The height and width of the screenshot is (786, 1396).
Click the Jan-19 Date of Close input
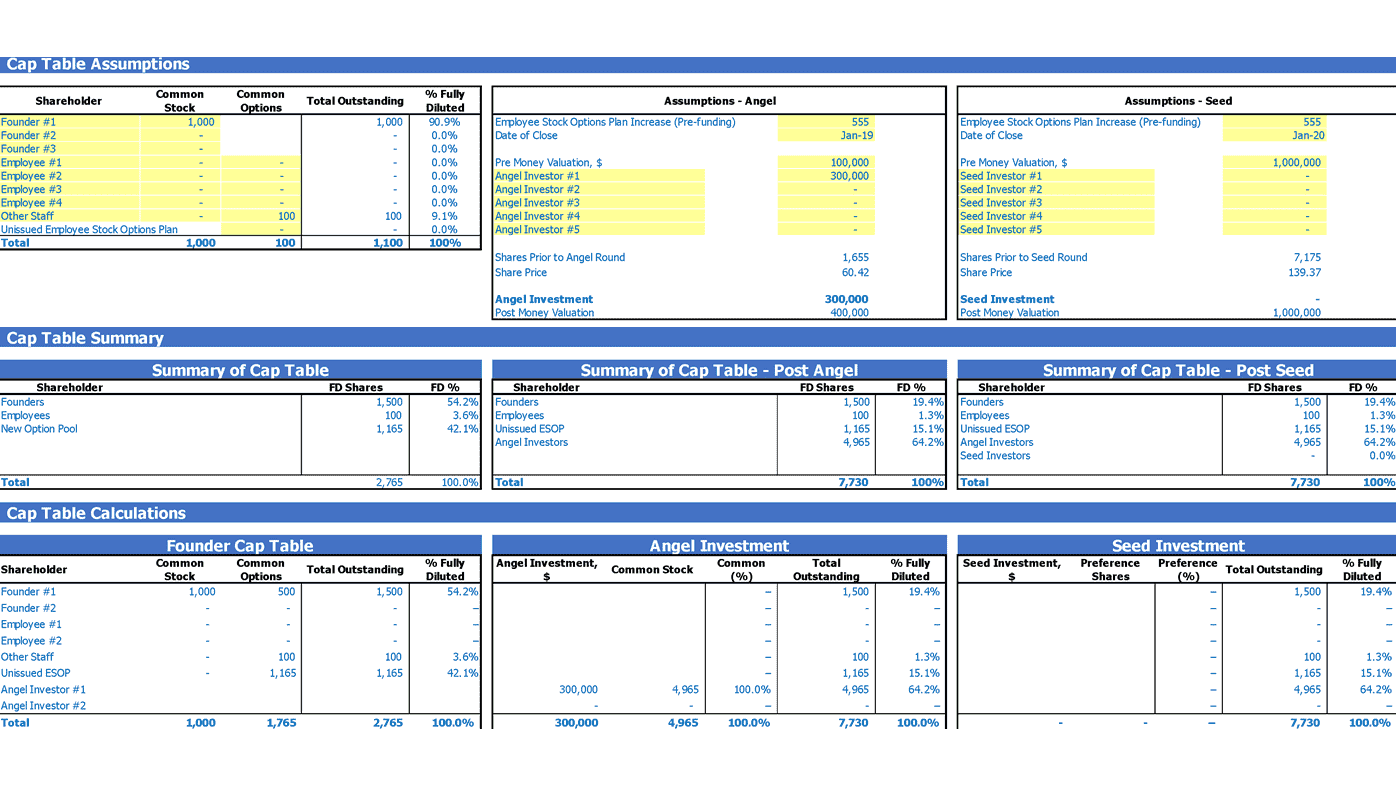(x=826, y=135)
